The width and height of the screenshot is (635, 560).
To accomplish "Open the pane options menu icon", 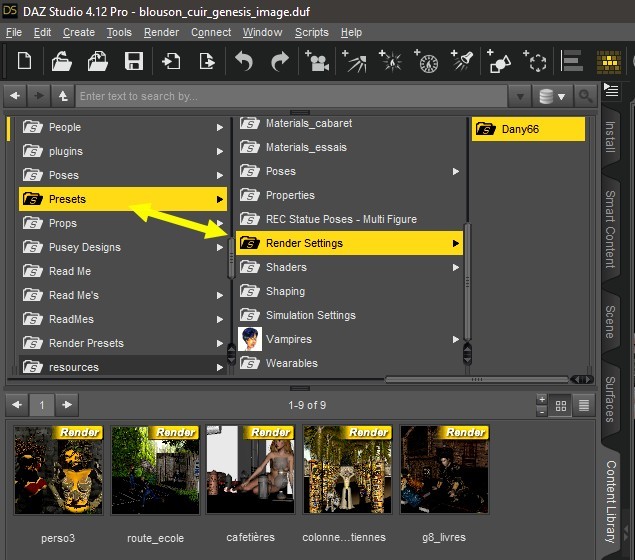I will [x=611, y=90].
